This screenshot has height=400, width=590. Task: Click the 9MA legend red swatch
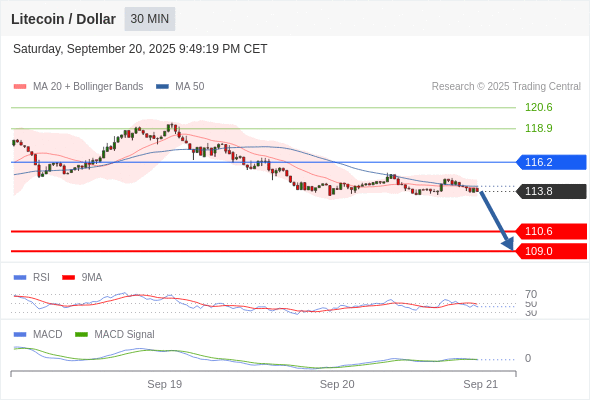click(x=68, y=278)
